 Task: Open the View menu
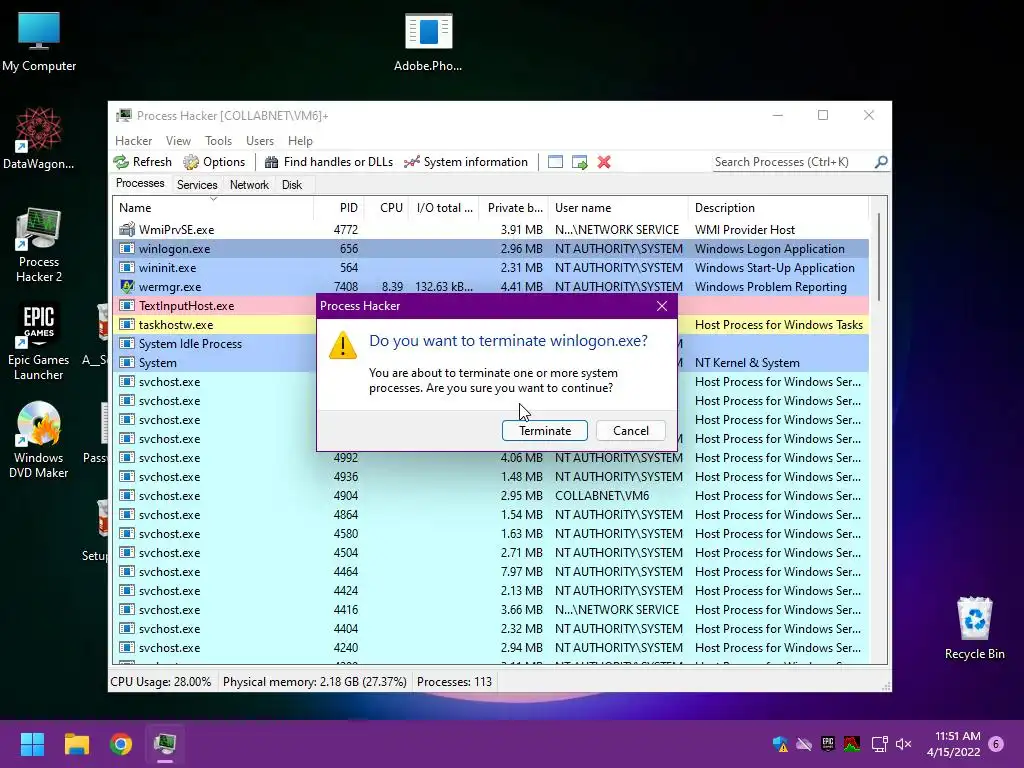tap(178, 141)
